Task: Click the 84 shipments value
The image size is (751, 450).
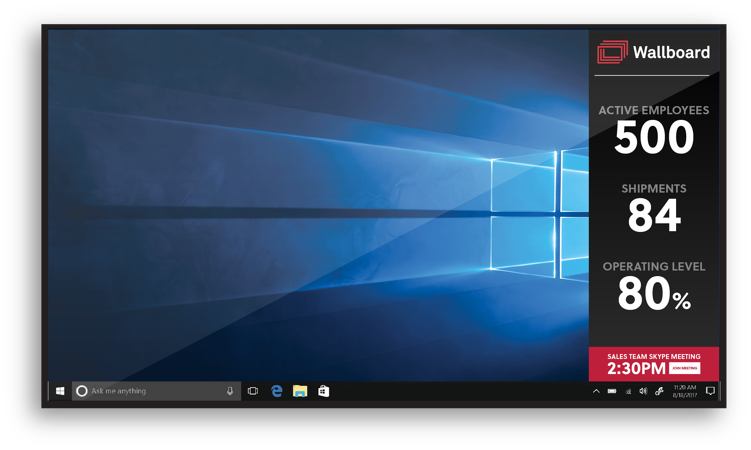Action: [x=654, y=215]
